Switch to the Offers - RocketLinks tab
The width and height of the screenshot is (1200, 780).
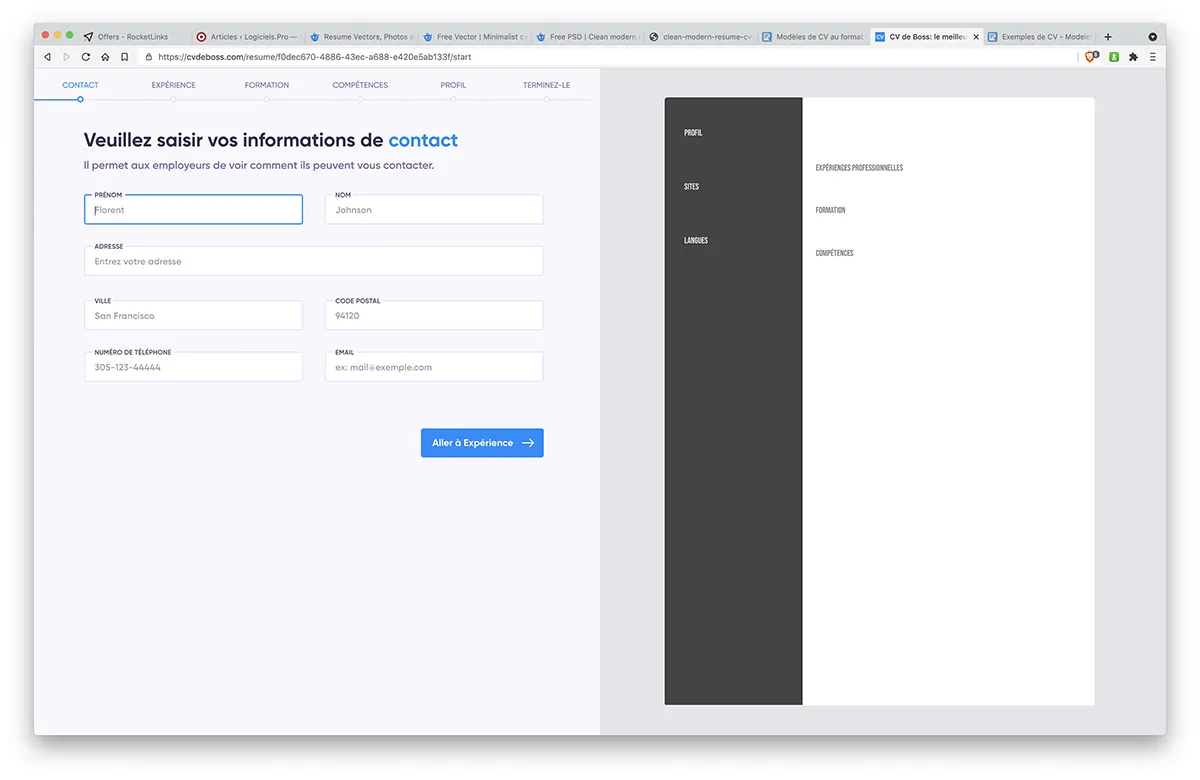133,37
